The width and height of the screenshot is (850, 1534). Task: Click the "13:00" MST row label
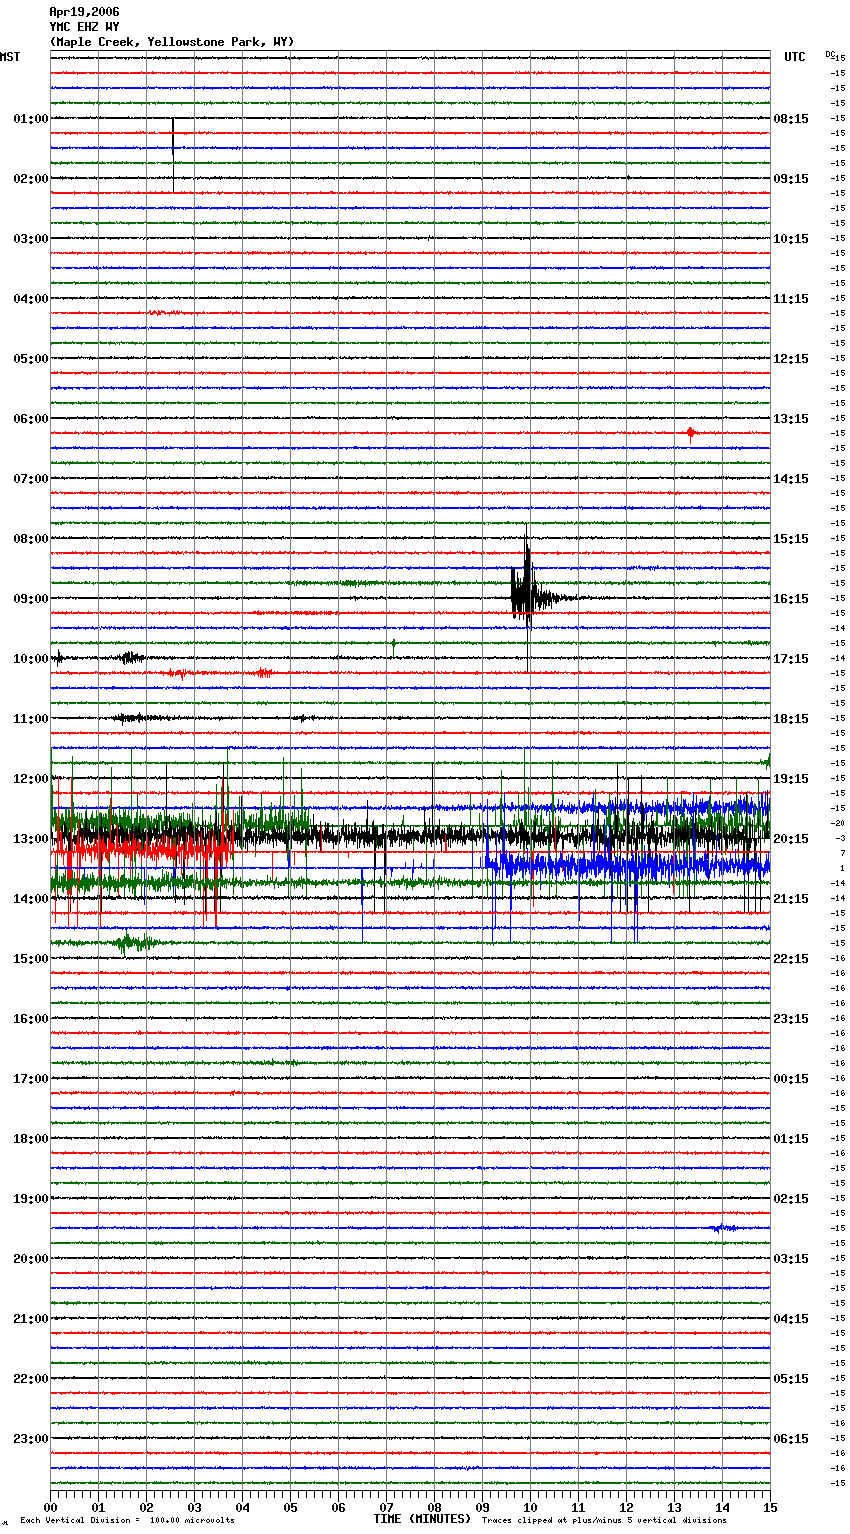coord(31,839)
